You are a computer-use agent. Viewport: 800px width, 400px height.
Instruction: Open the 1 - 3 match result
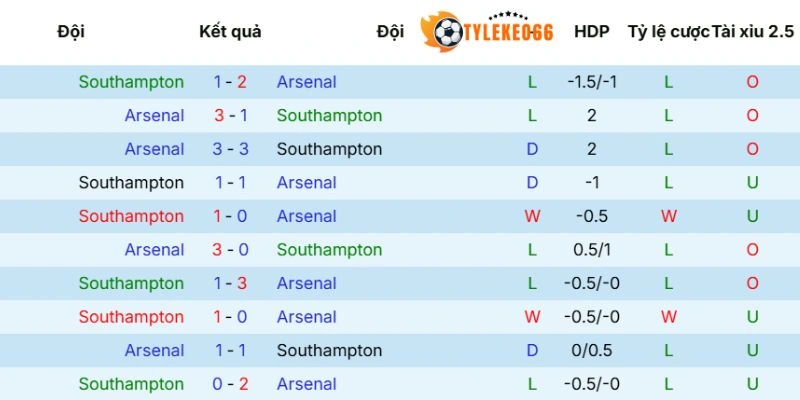tap(230, 283)
